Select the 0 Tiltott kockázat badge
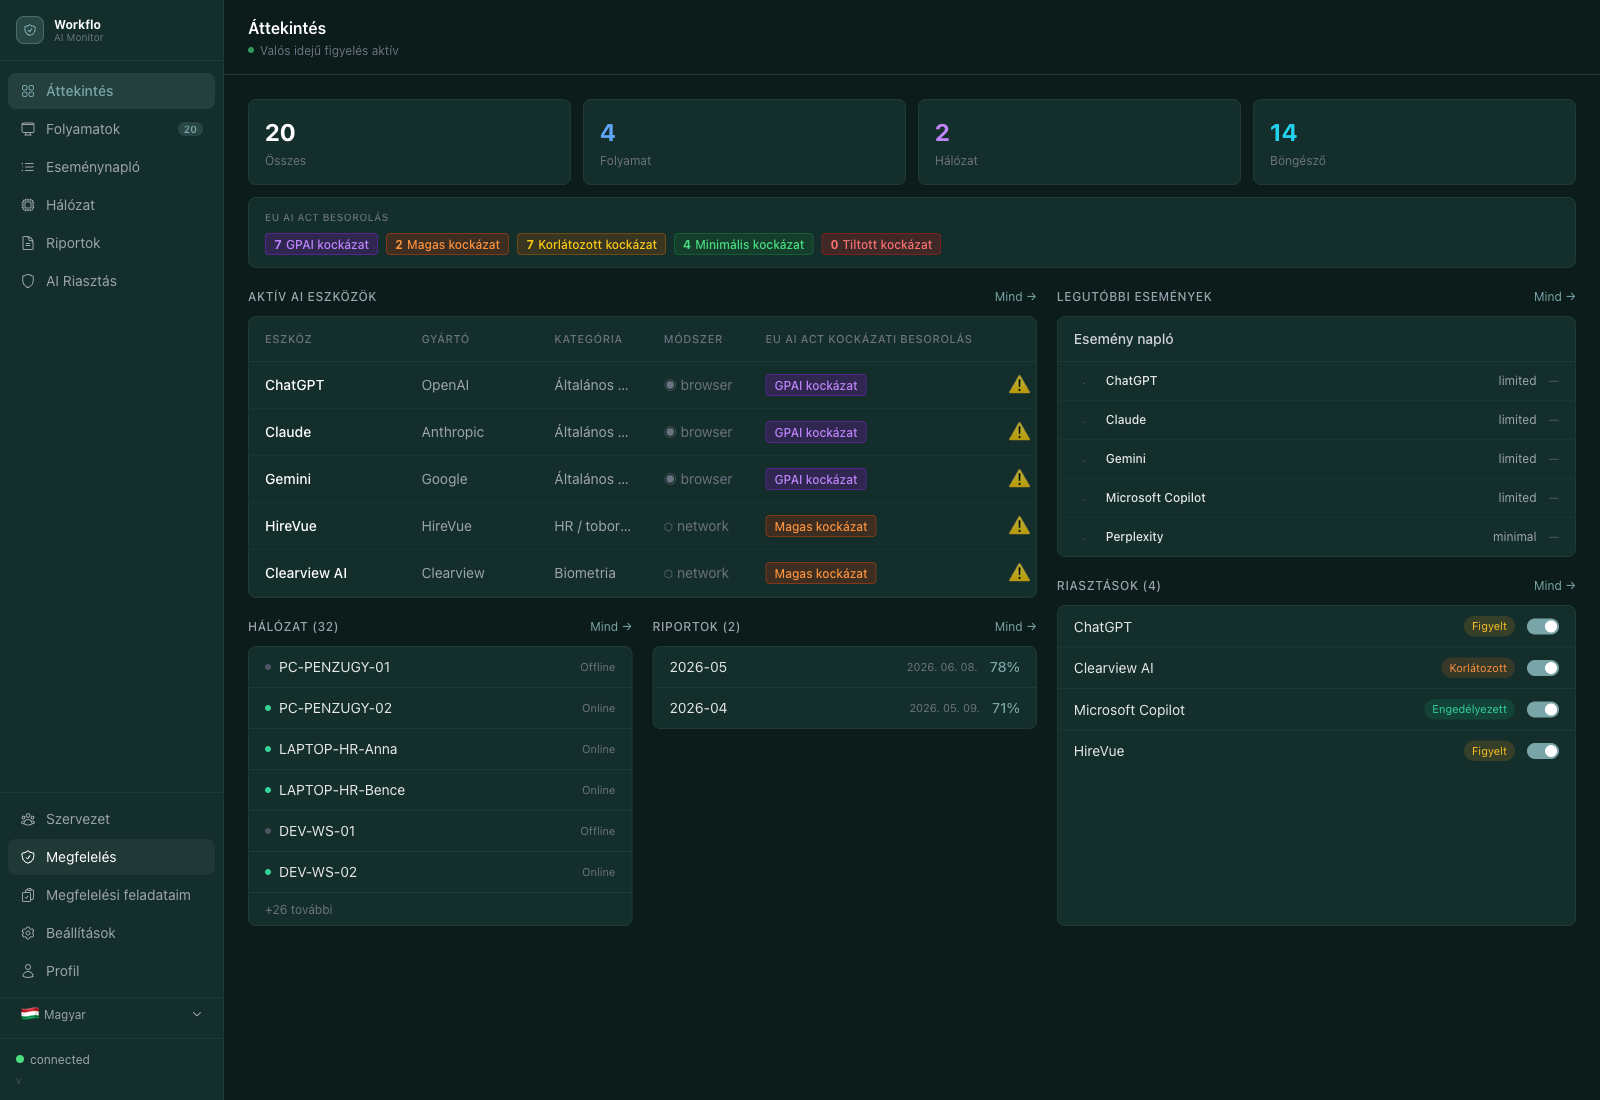 (881, 245)
